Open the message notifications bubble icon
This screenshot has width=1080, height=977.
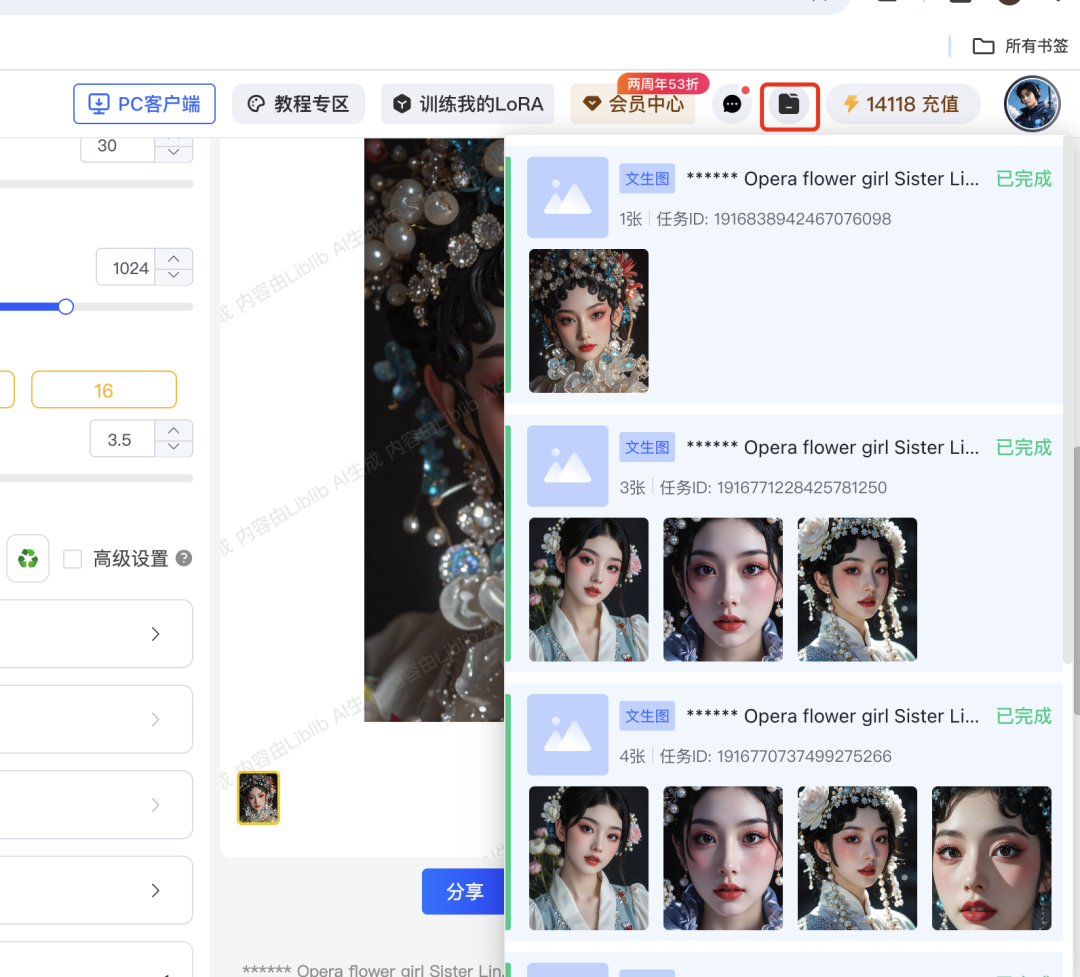click(x=731, y=103)
